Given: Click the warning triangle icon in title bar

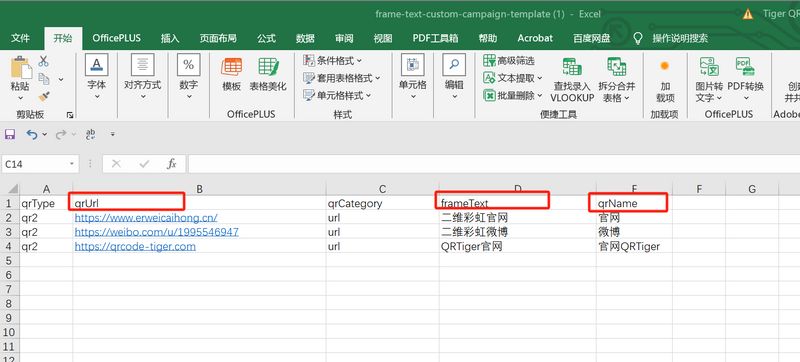Looking at the screenshot, I should tap(748, 14).
